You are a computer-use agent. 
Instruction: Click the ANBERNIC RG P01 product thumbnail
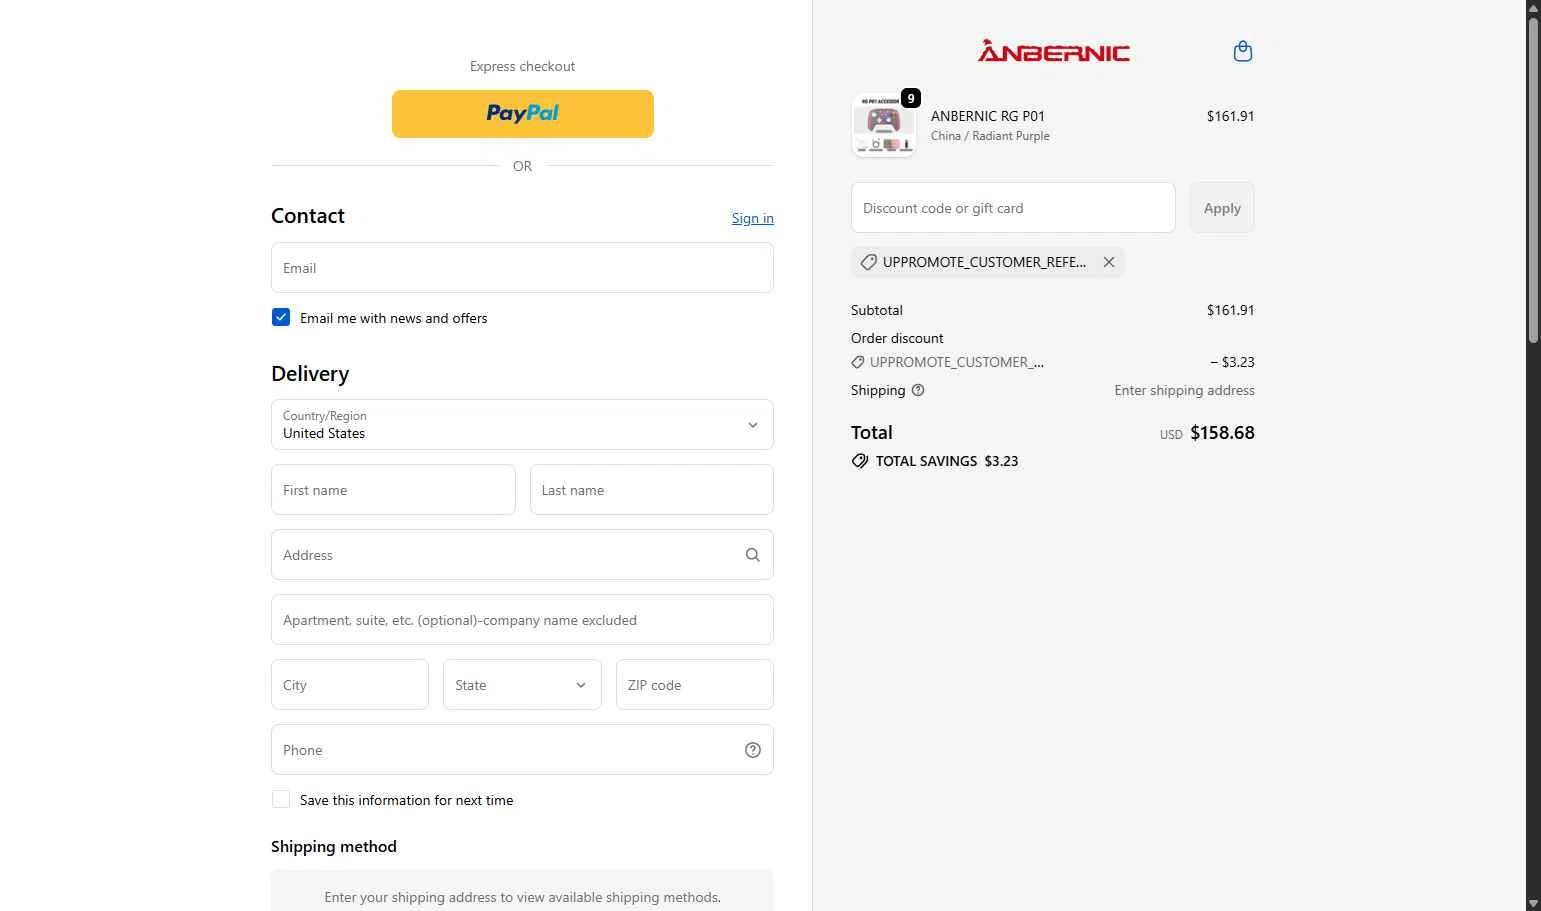[x=883, y=125]
